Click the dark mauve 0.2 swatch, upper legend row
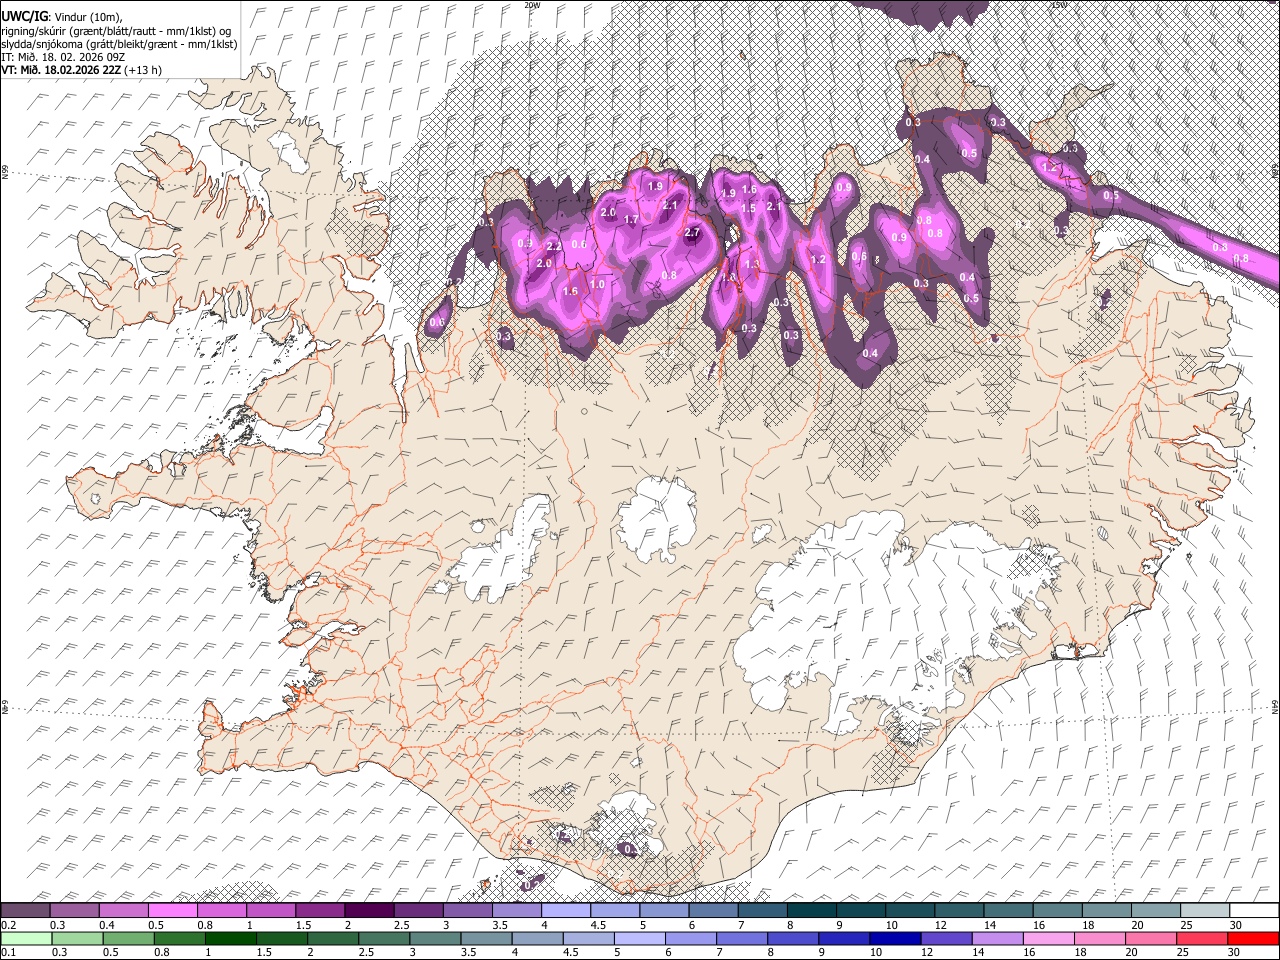 tap(25, 910)
